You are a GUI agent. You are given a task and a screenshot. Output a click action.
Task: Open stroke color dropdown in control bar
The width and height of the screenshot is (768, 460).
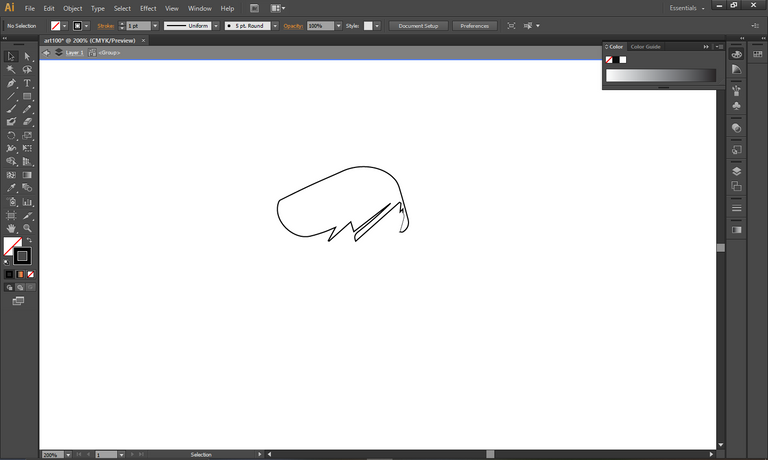87,26
